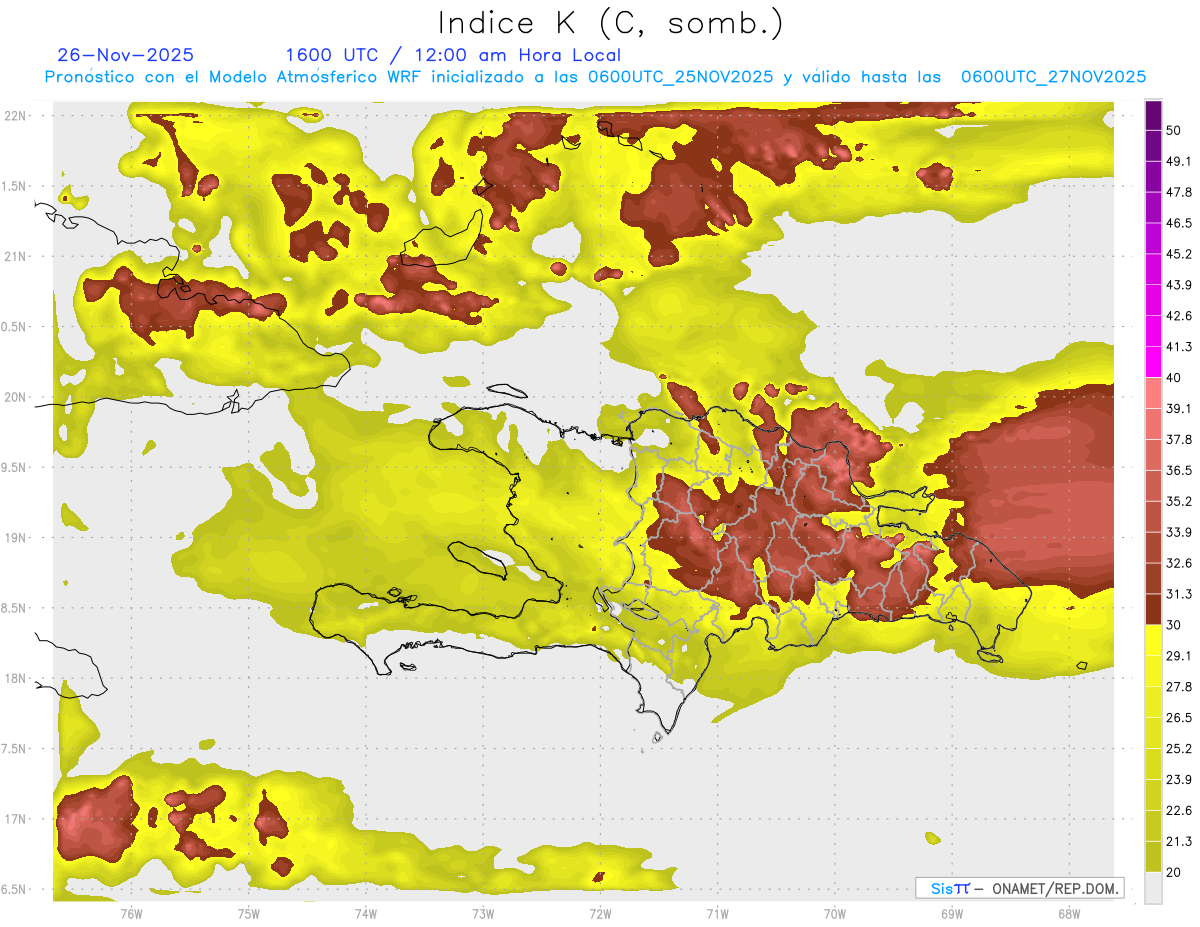Click the '68W' longitude axis label
The height and width of the screenshot is (927, 1200).
[x=1068, y=913]
